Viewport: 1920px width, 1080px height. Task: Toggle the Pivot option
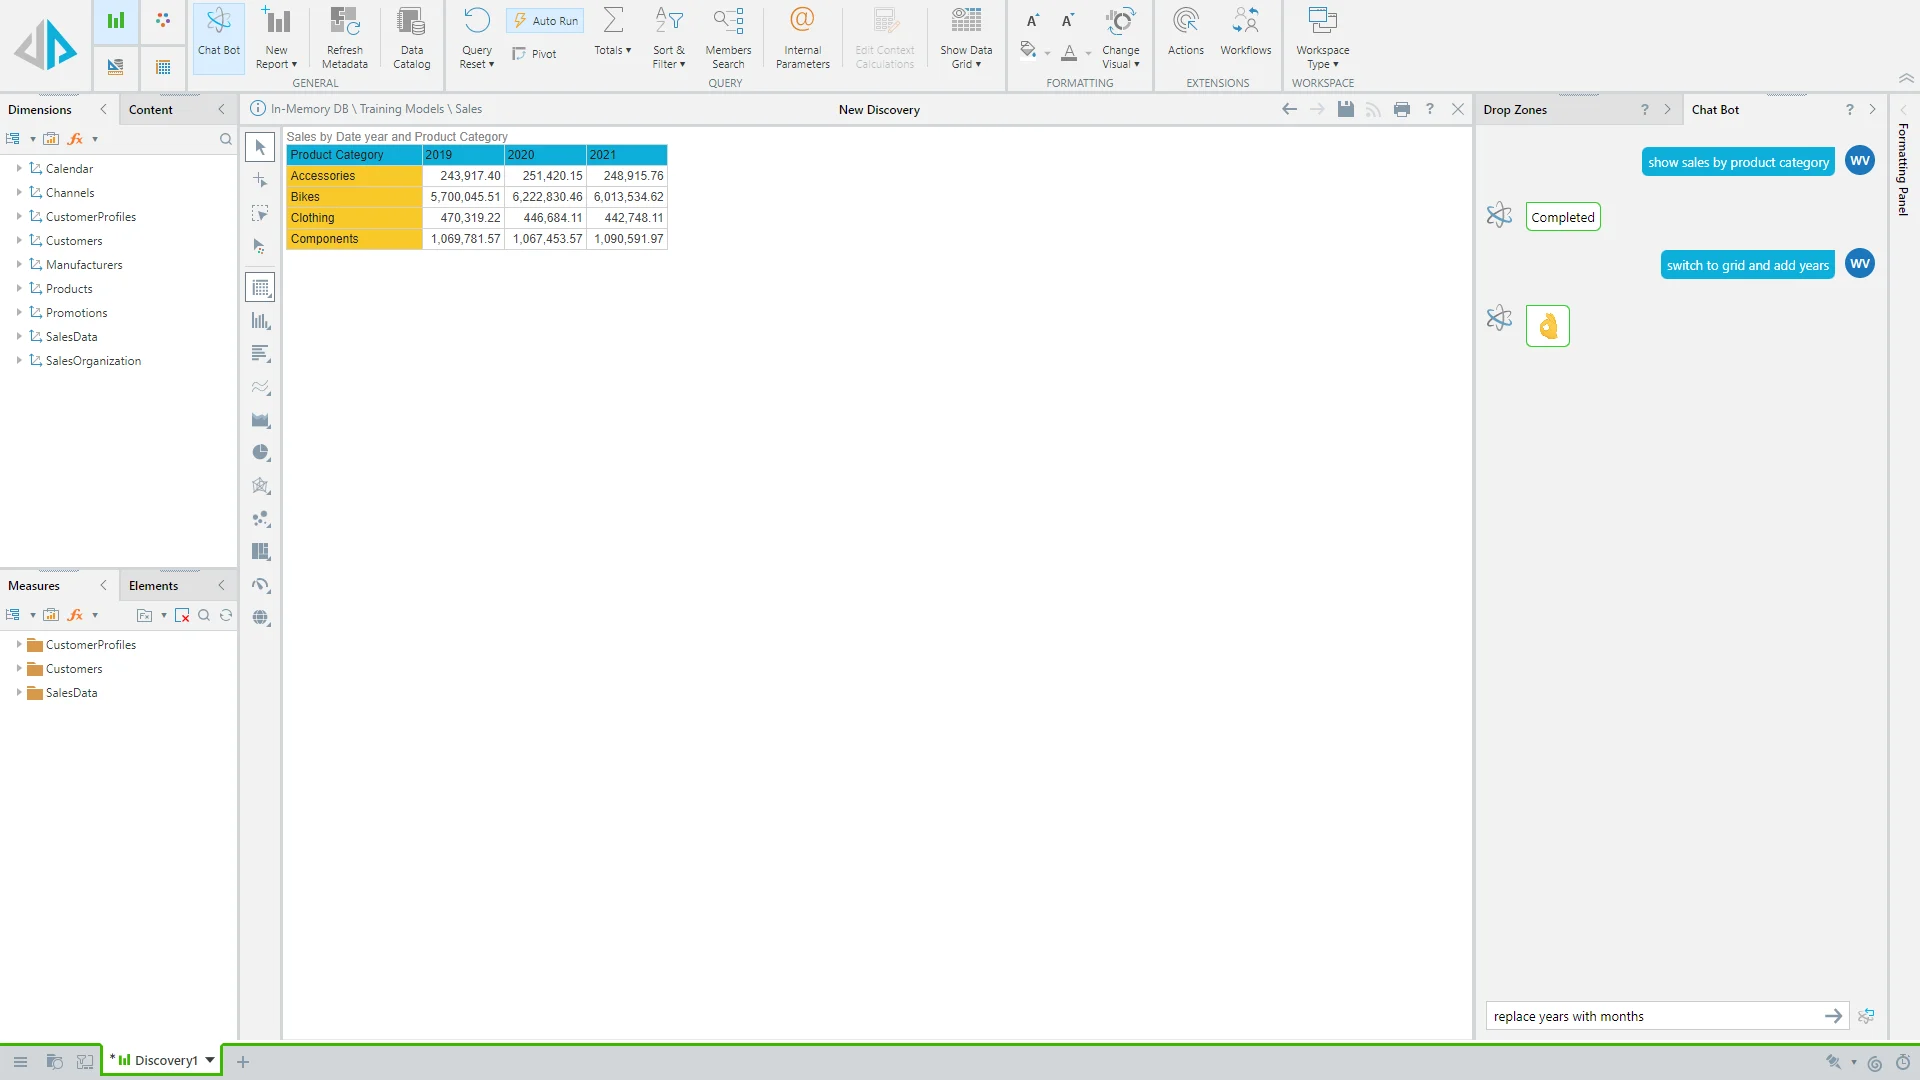pyautogui.click(x=535, y=54)
